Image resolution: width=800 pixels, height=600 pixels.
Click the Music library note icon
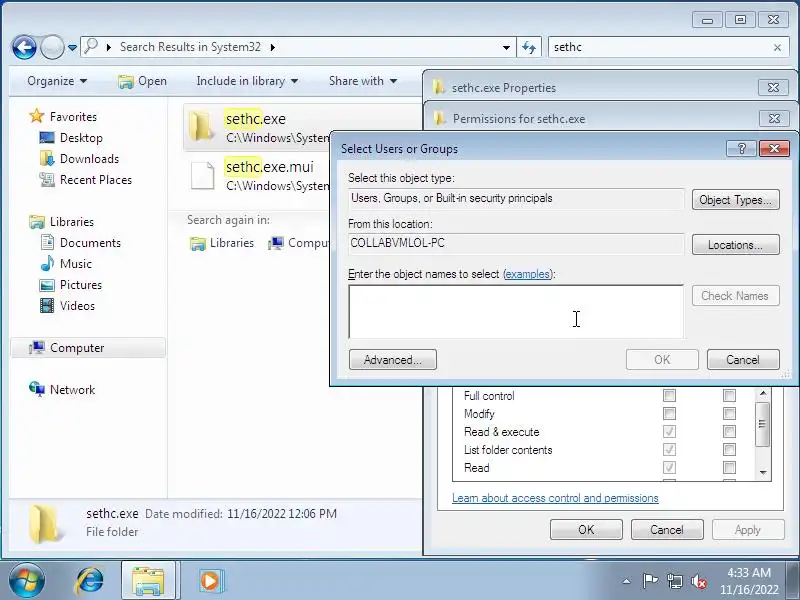47,263
